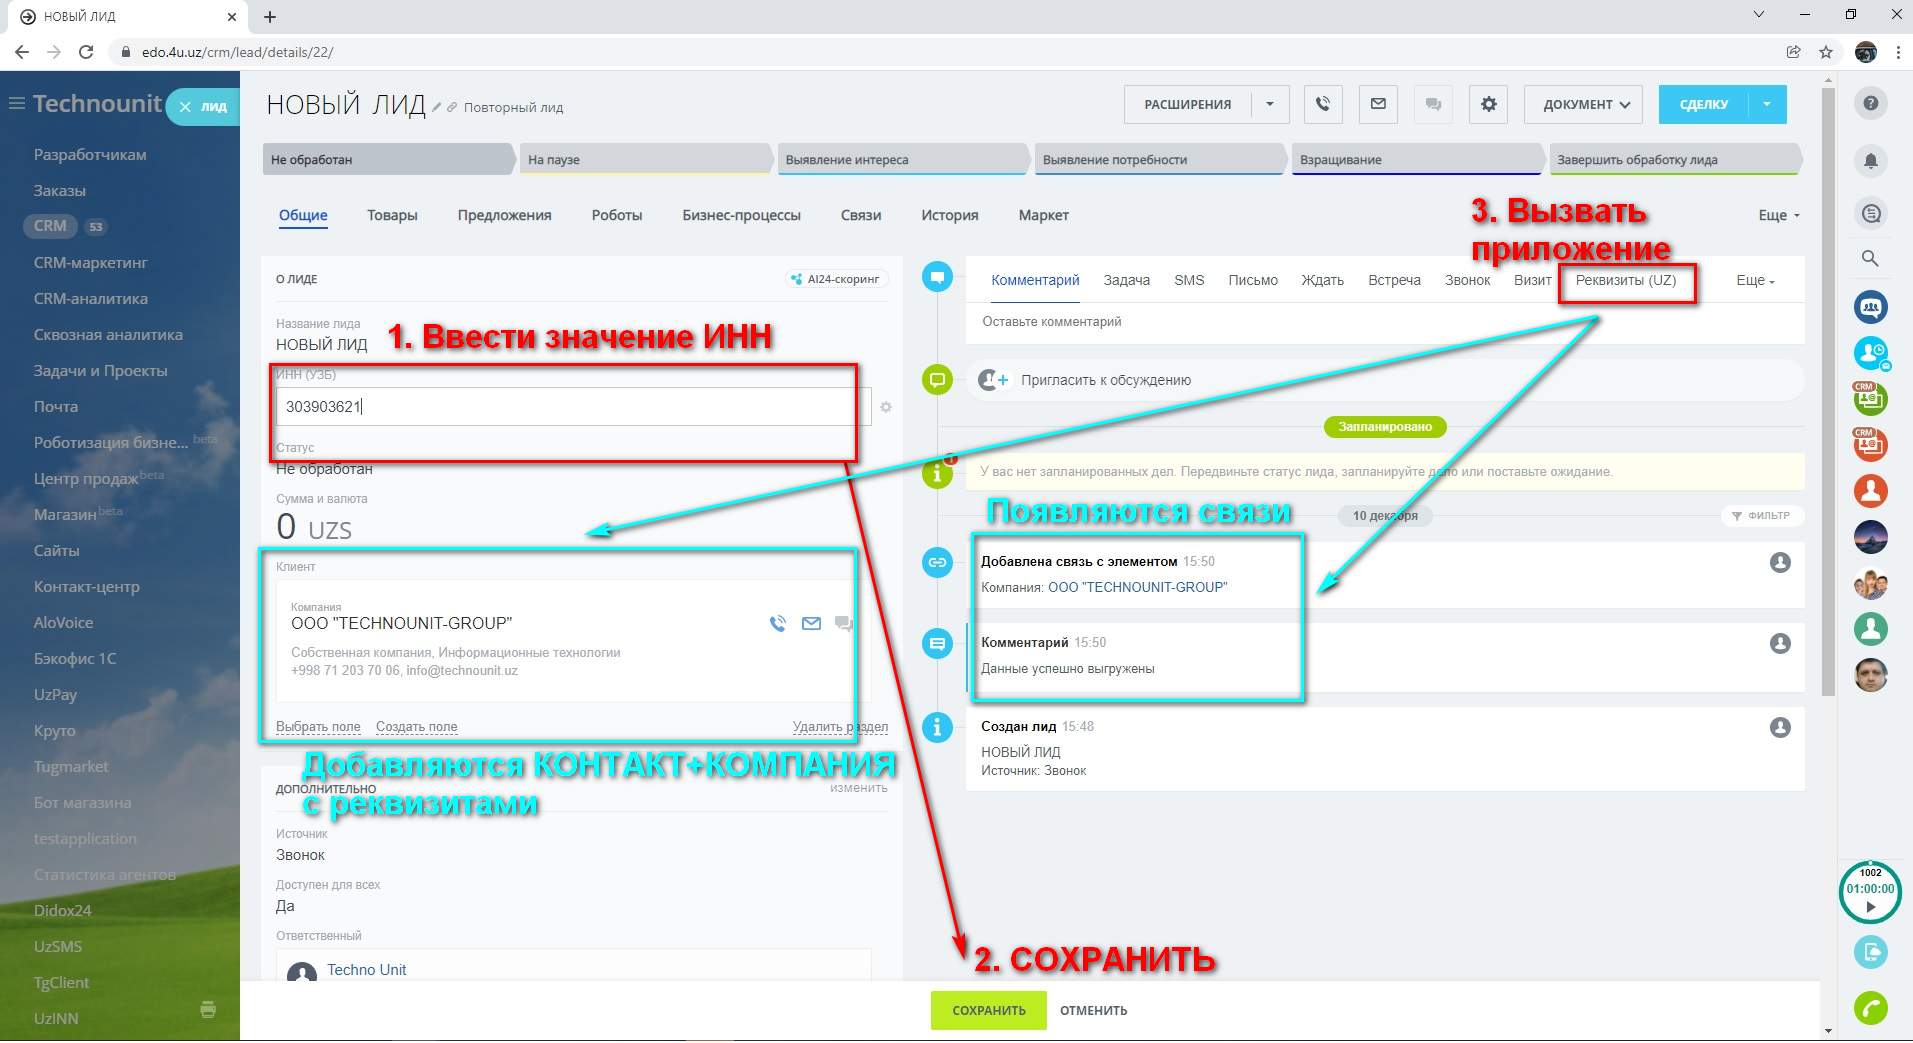Open the История tab
This screenshot has height=1043, width=1913.
[950, 215]
